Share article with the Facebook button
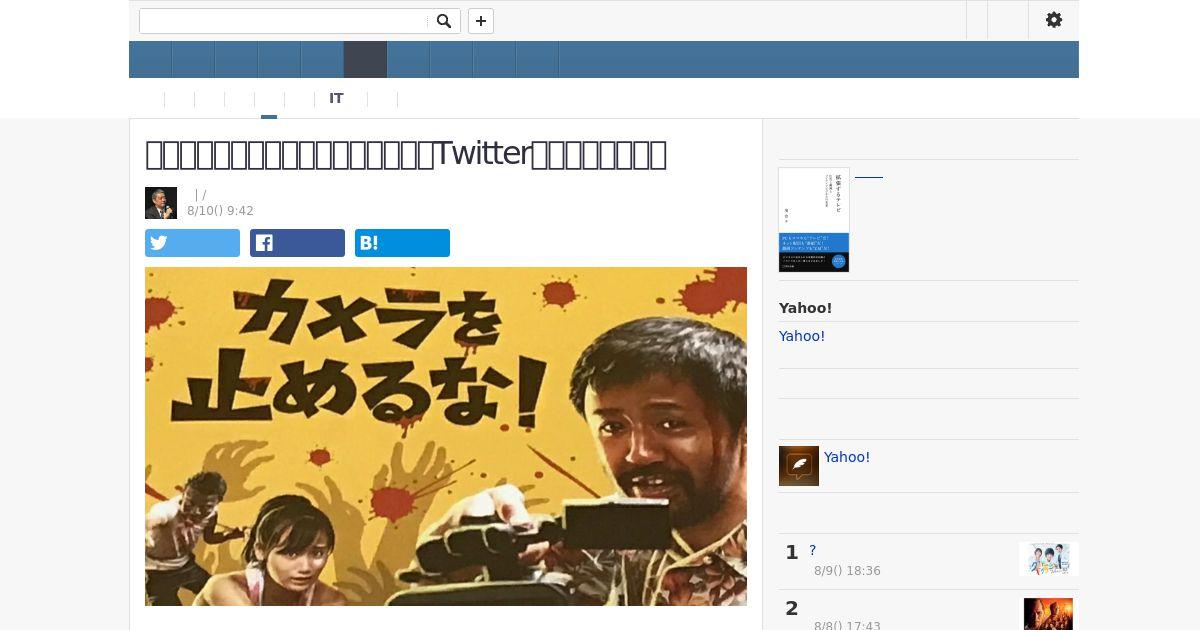Image resolution: width=1200 pixels, height=630 pixels. click(x=297, y=243)
